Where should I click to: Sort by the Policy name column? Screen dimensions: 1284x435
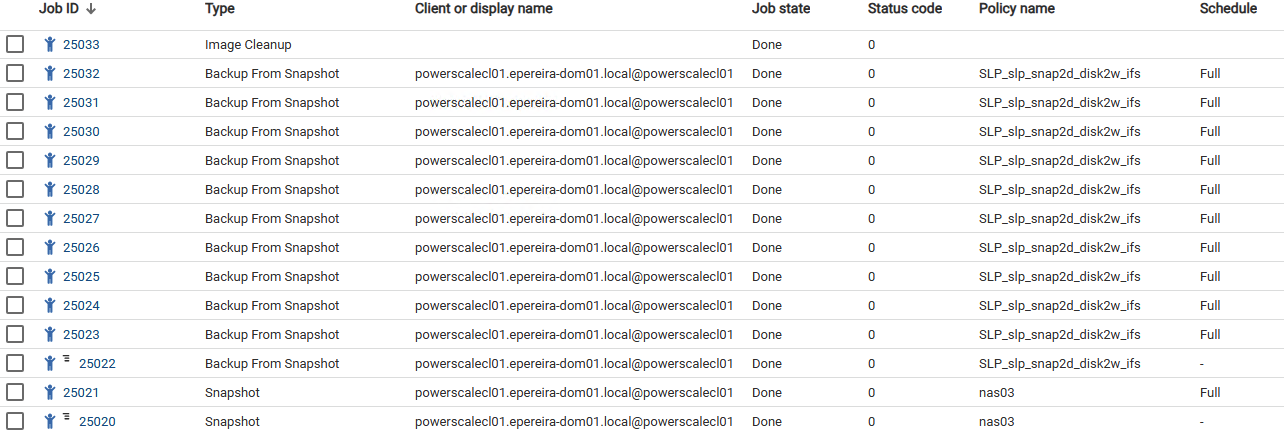pos(1016,9)
